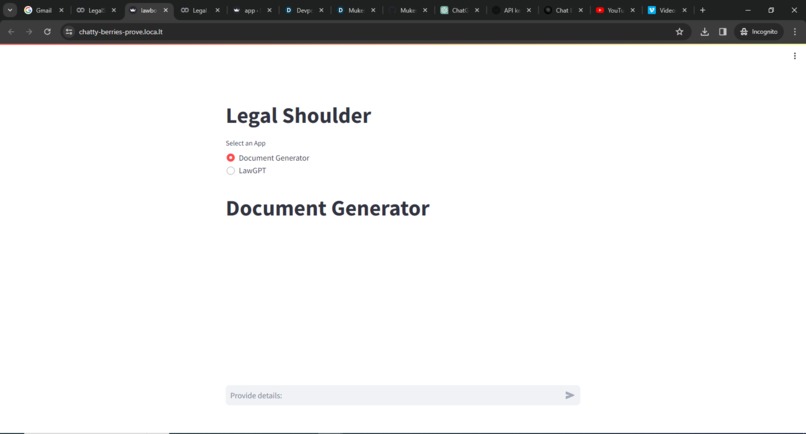Click the Document Generator heading
The width and height of the screenshot is (806, 434).
point(328,208)
